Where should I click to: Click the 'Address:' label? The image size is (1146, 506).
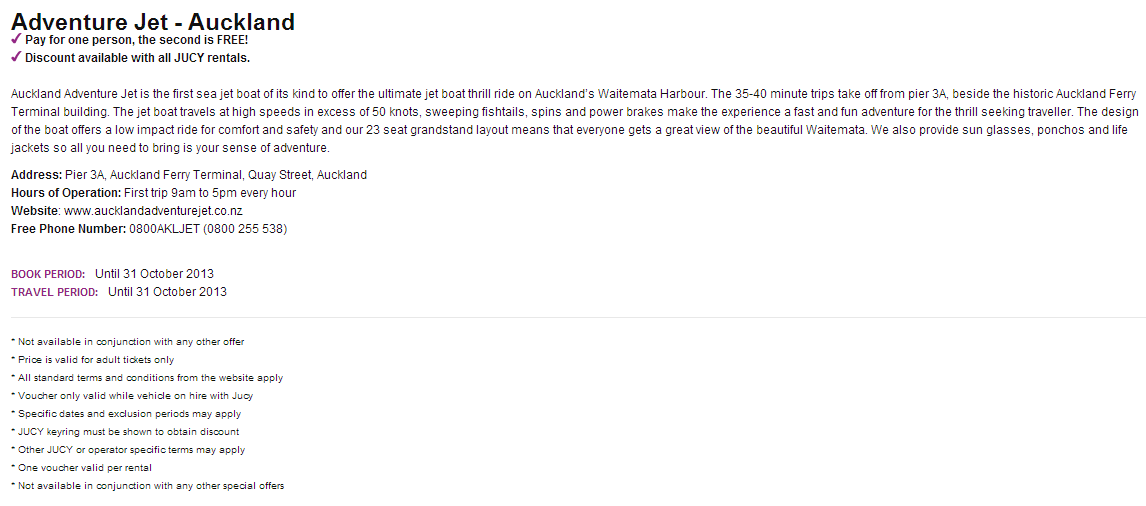click(x=37, y=175)
